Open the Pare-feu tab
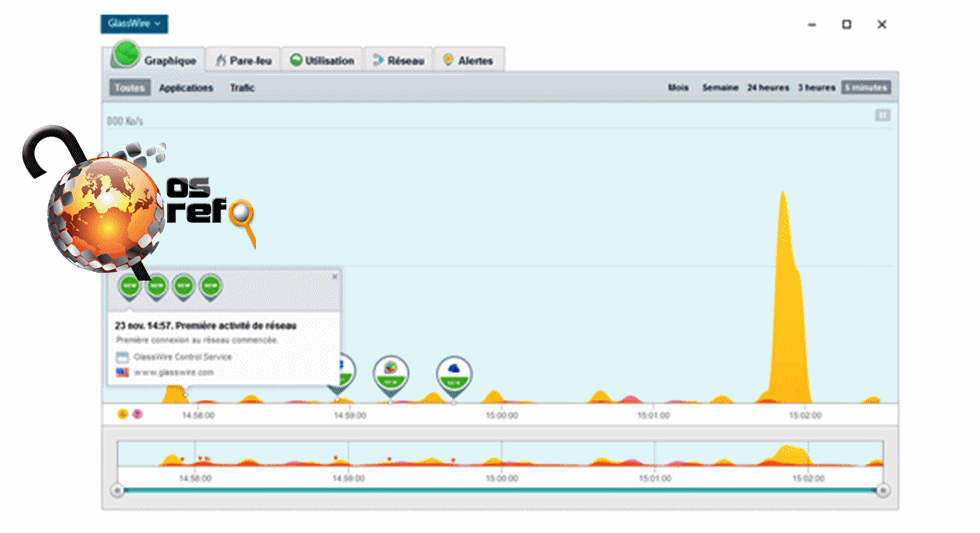This screenshot has width=980, height=533. click(x=243, y=60)
